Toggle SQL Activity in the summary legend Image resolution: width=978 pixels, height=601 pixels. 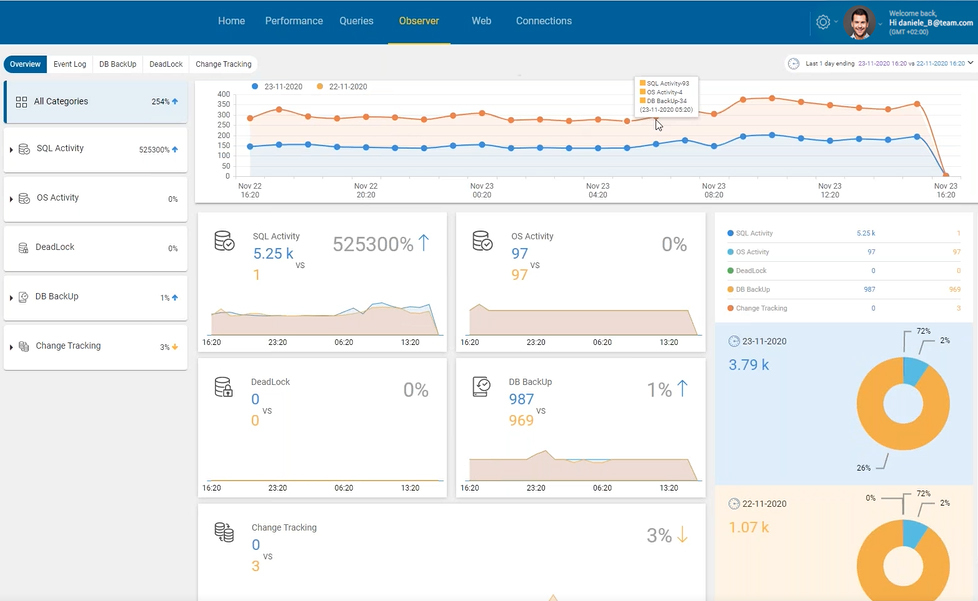point(754,233)
